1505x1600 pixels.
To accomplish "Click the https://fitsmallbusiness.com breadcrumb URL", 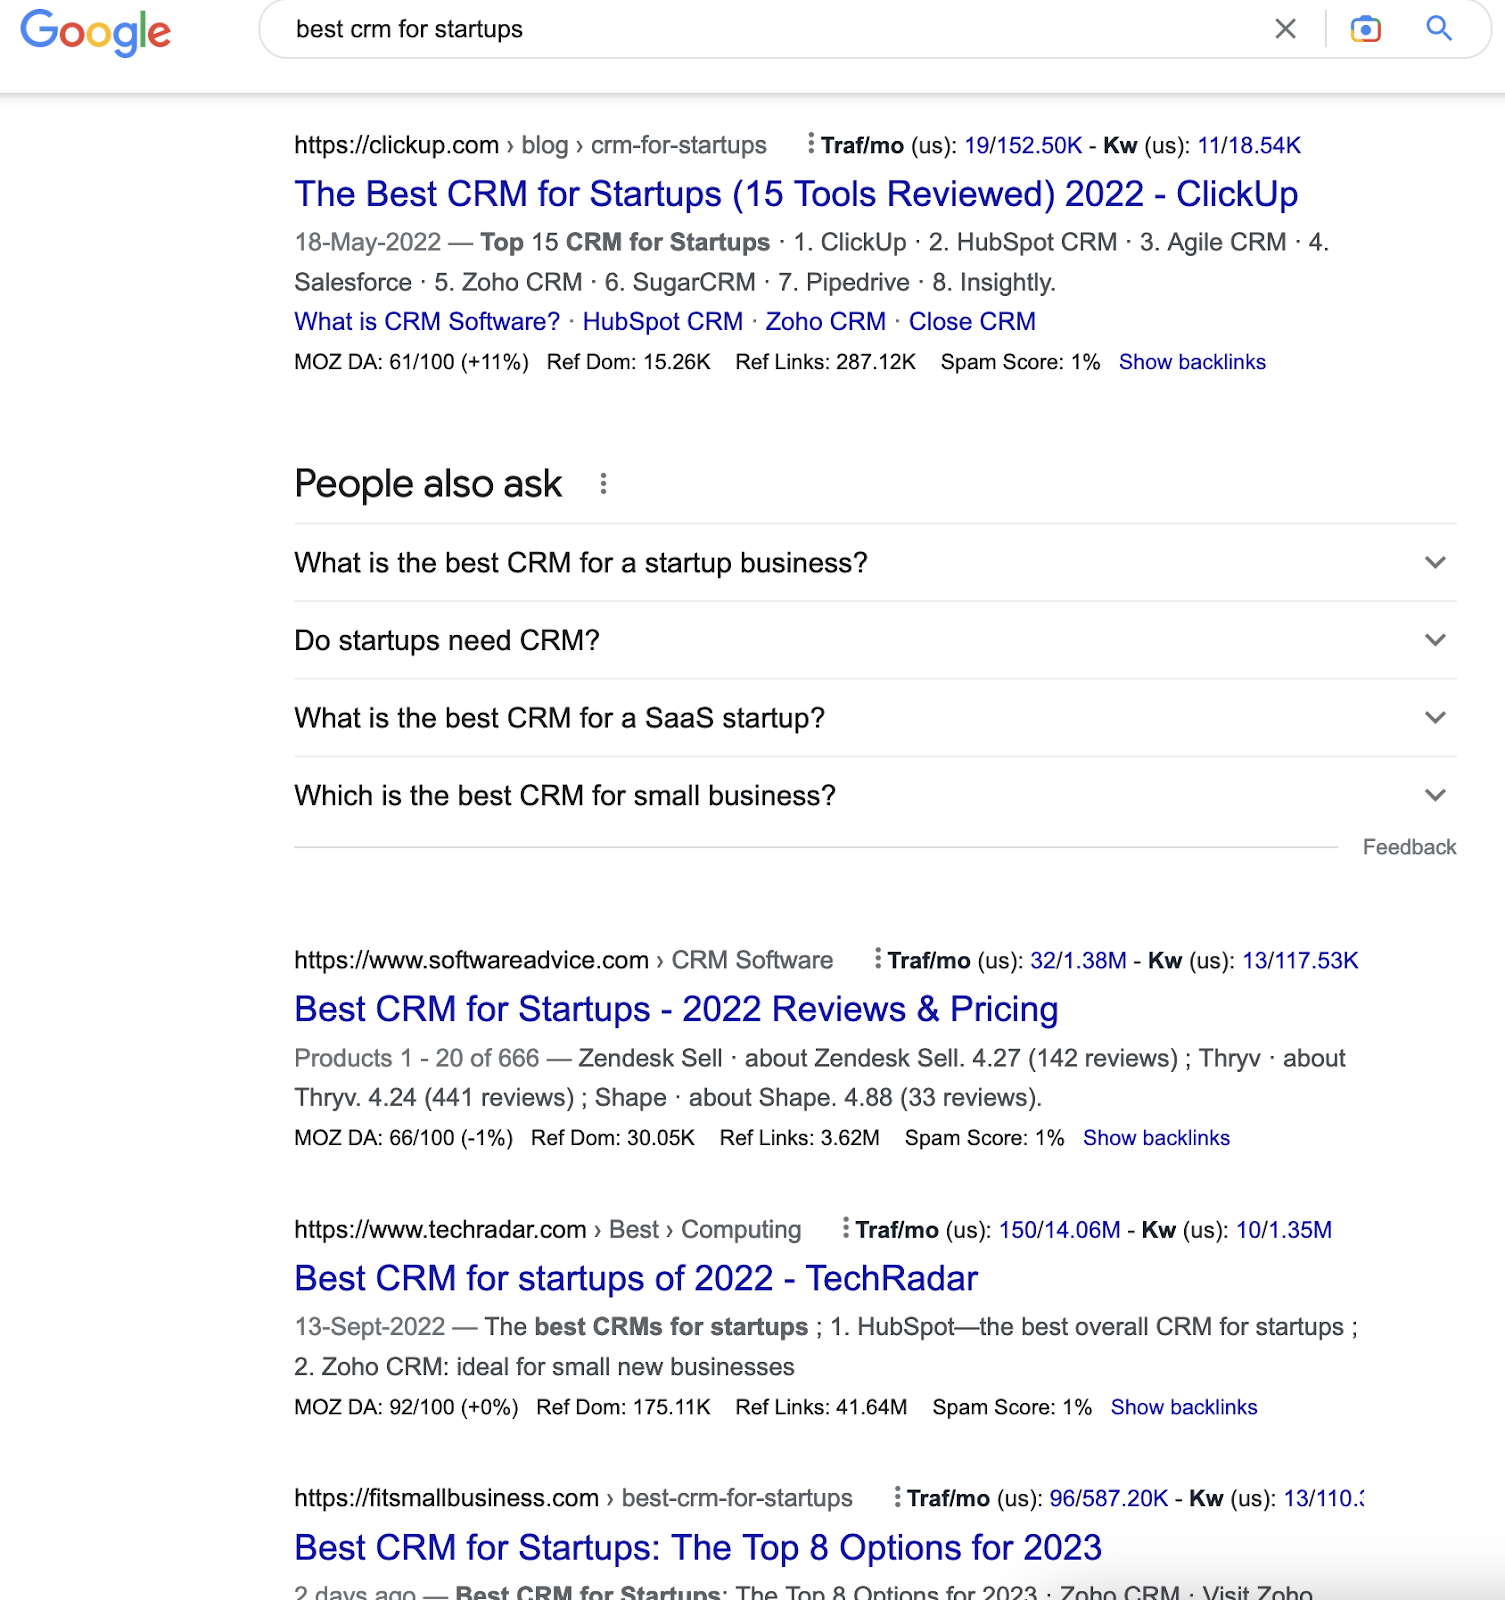I will [446, 1498].
